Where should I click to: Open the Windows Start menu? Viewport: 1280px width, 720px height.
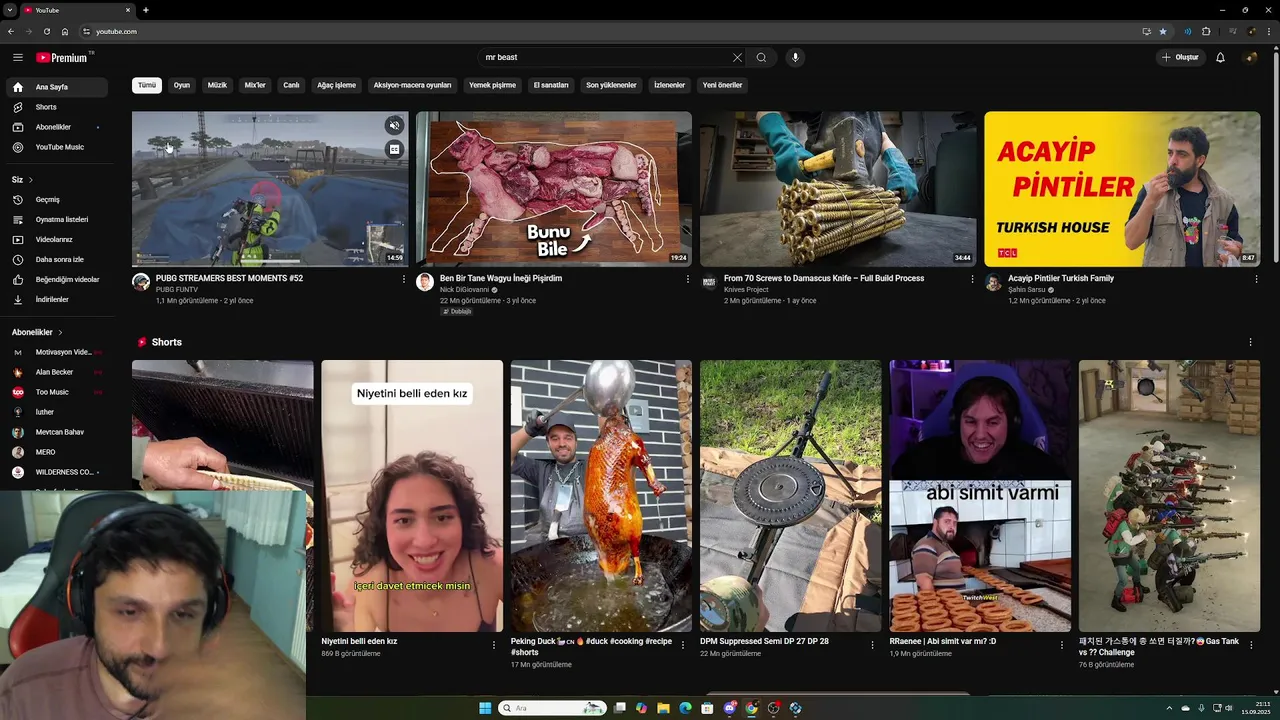pos(485,708)
